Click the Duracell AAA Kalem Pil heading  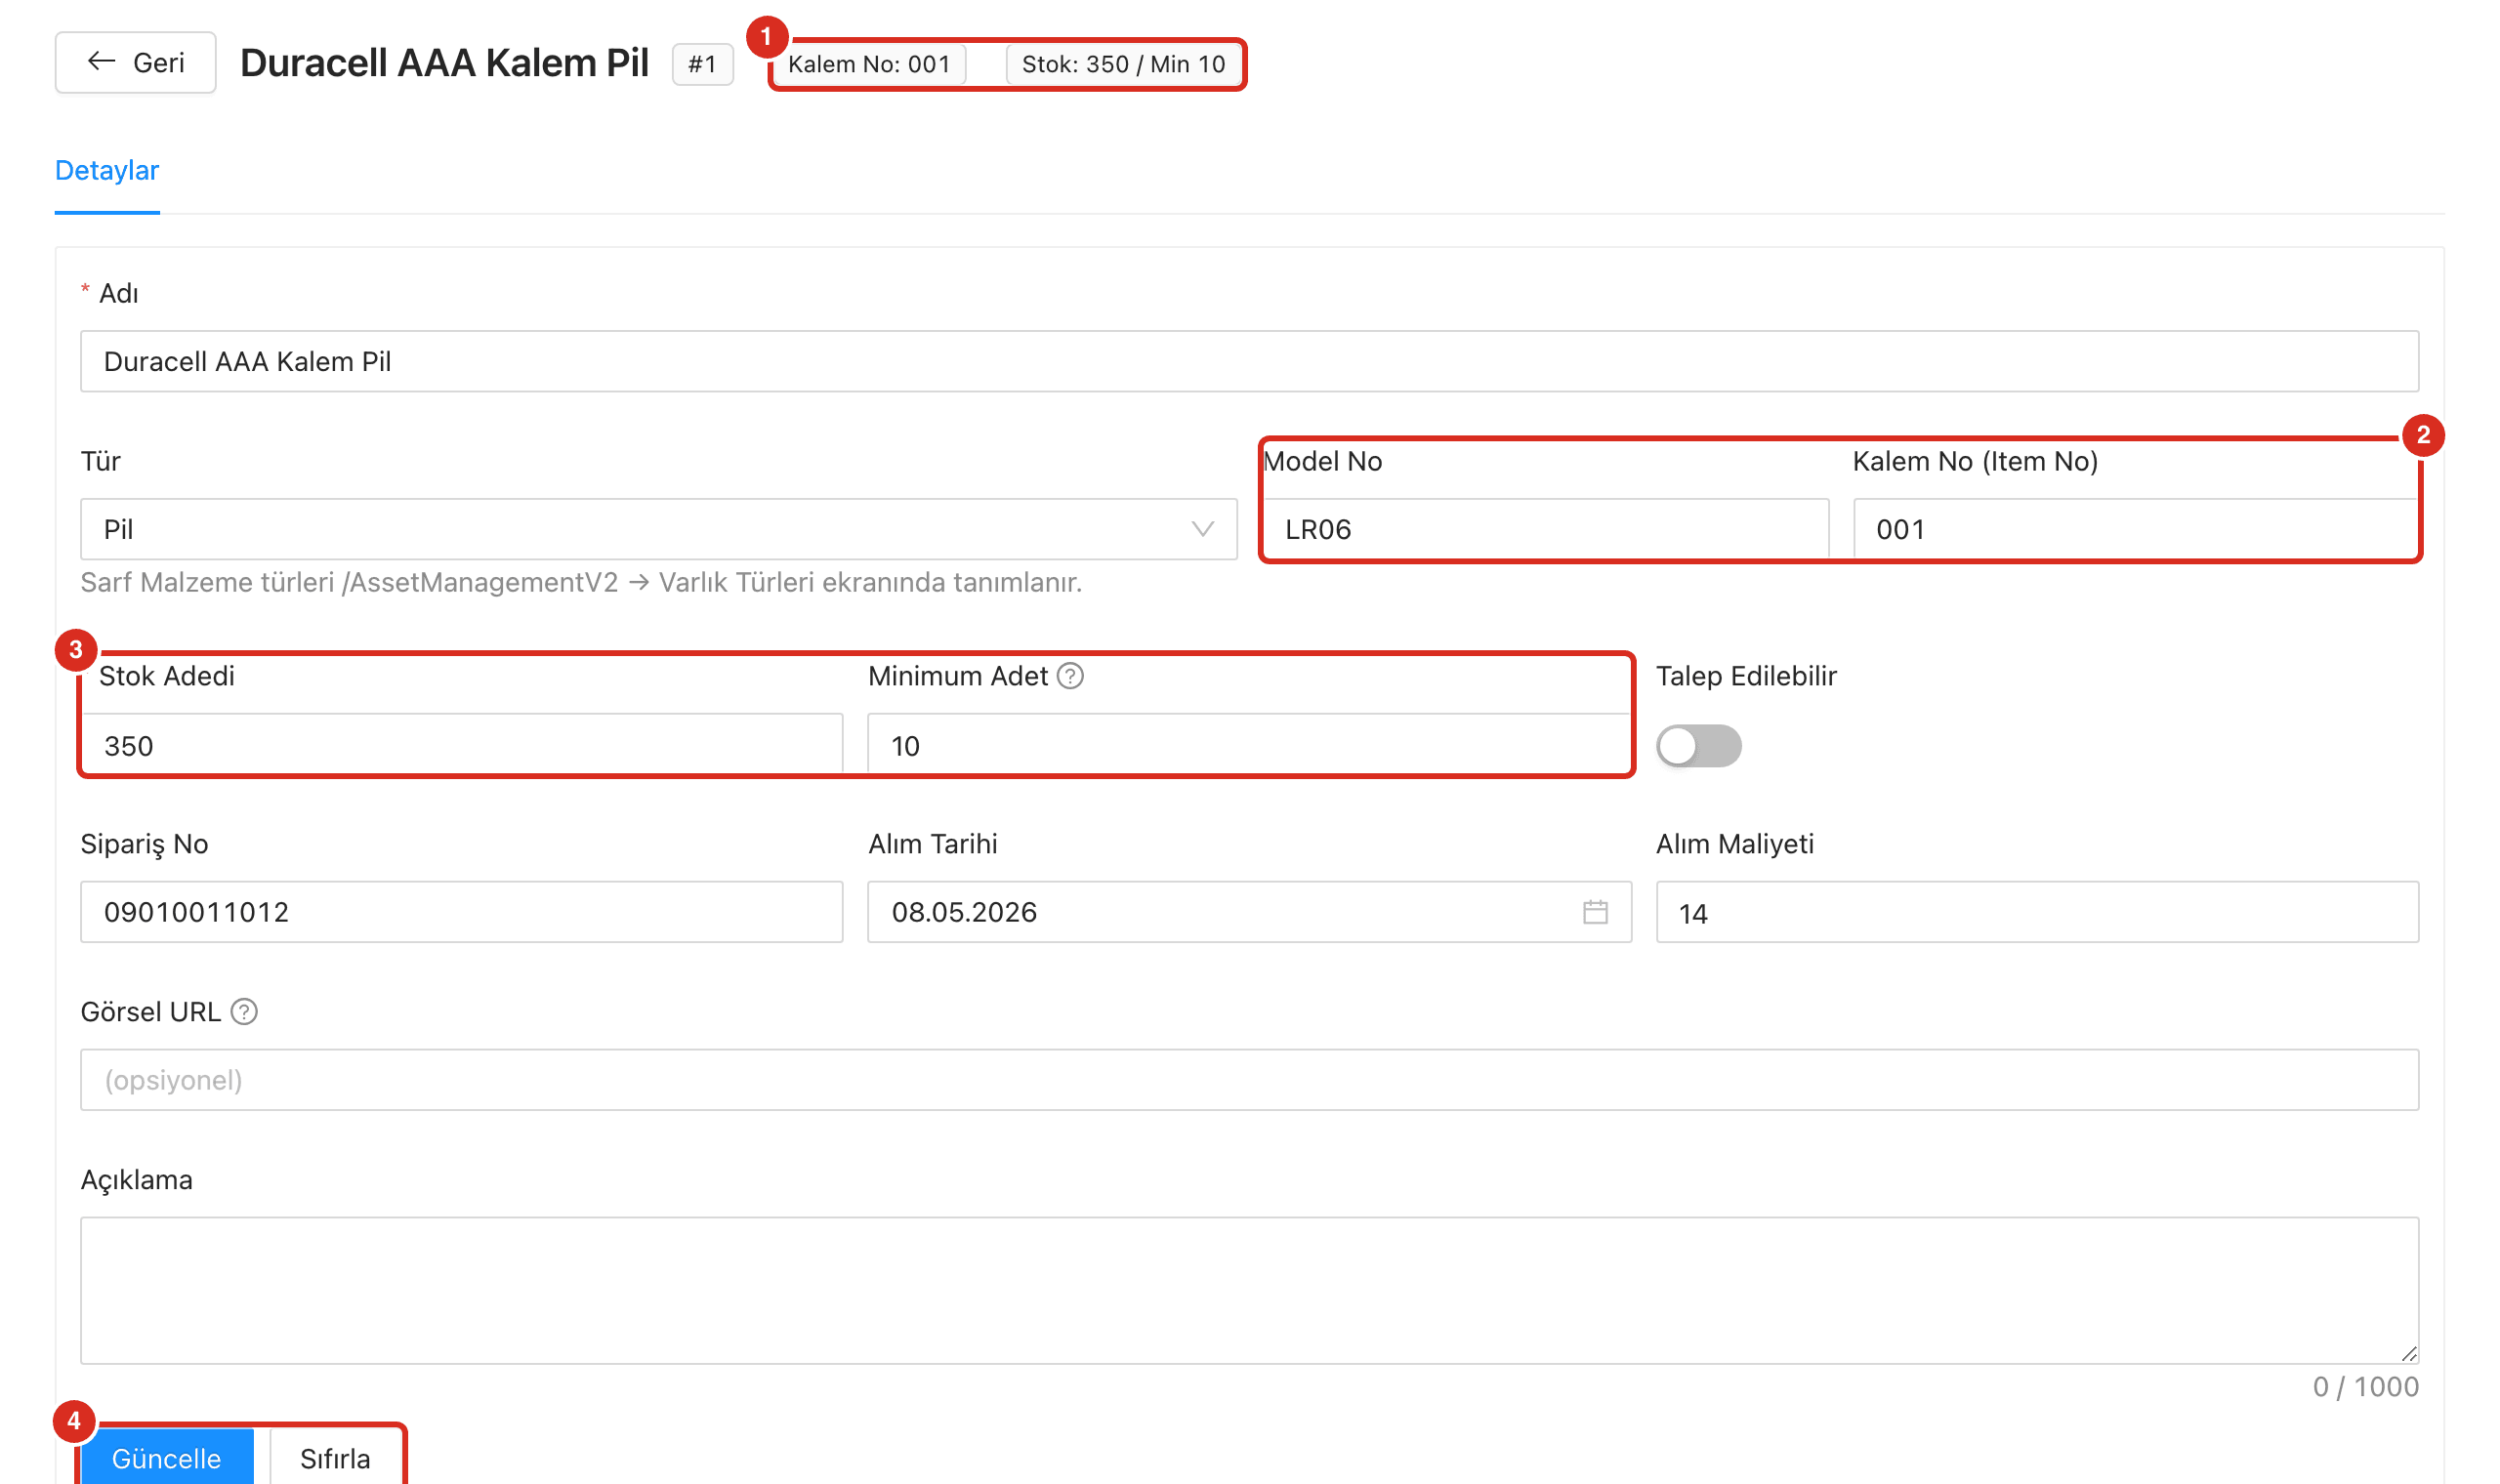pyautogui.click(x=444, y=63)
